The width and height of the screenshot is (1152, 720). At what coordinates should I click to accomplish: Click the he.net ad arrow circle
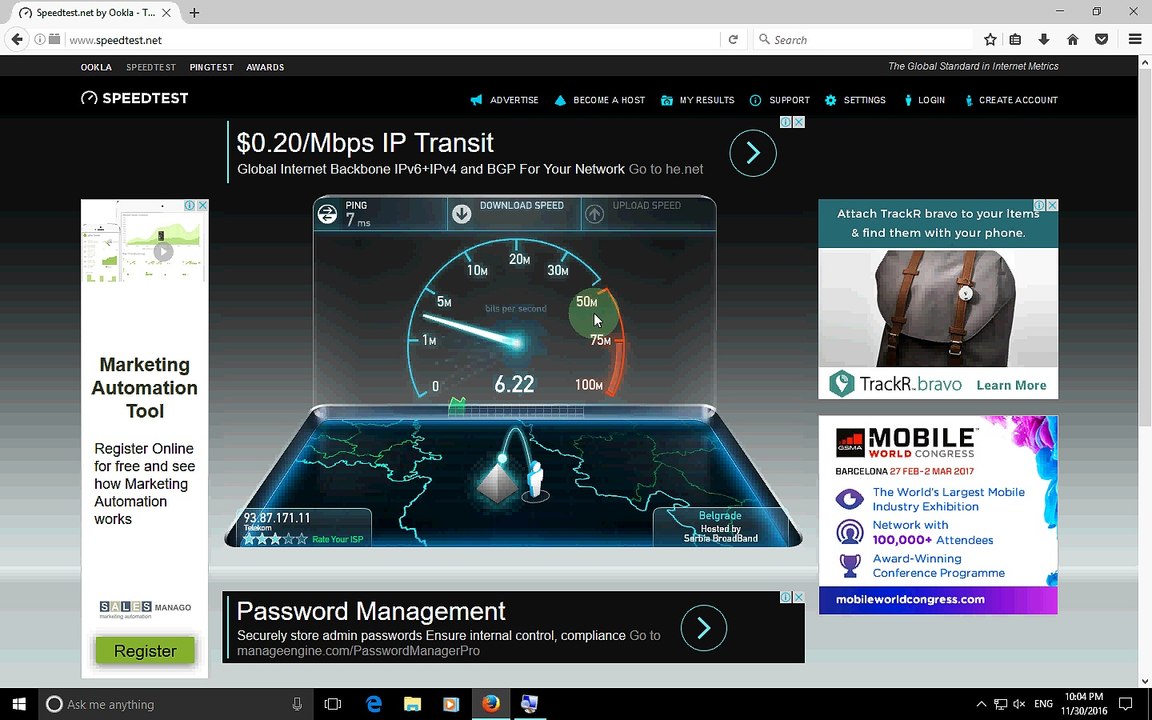(752, 153)
